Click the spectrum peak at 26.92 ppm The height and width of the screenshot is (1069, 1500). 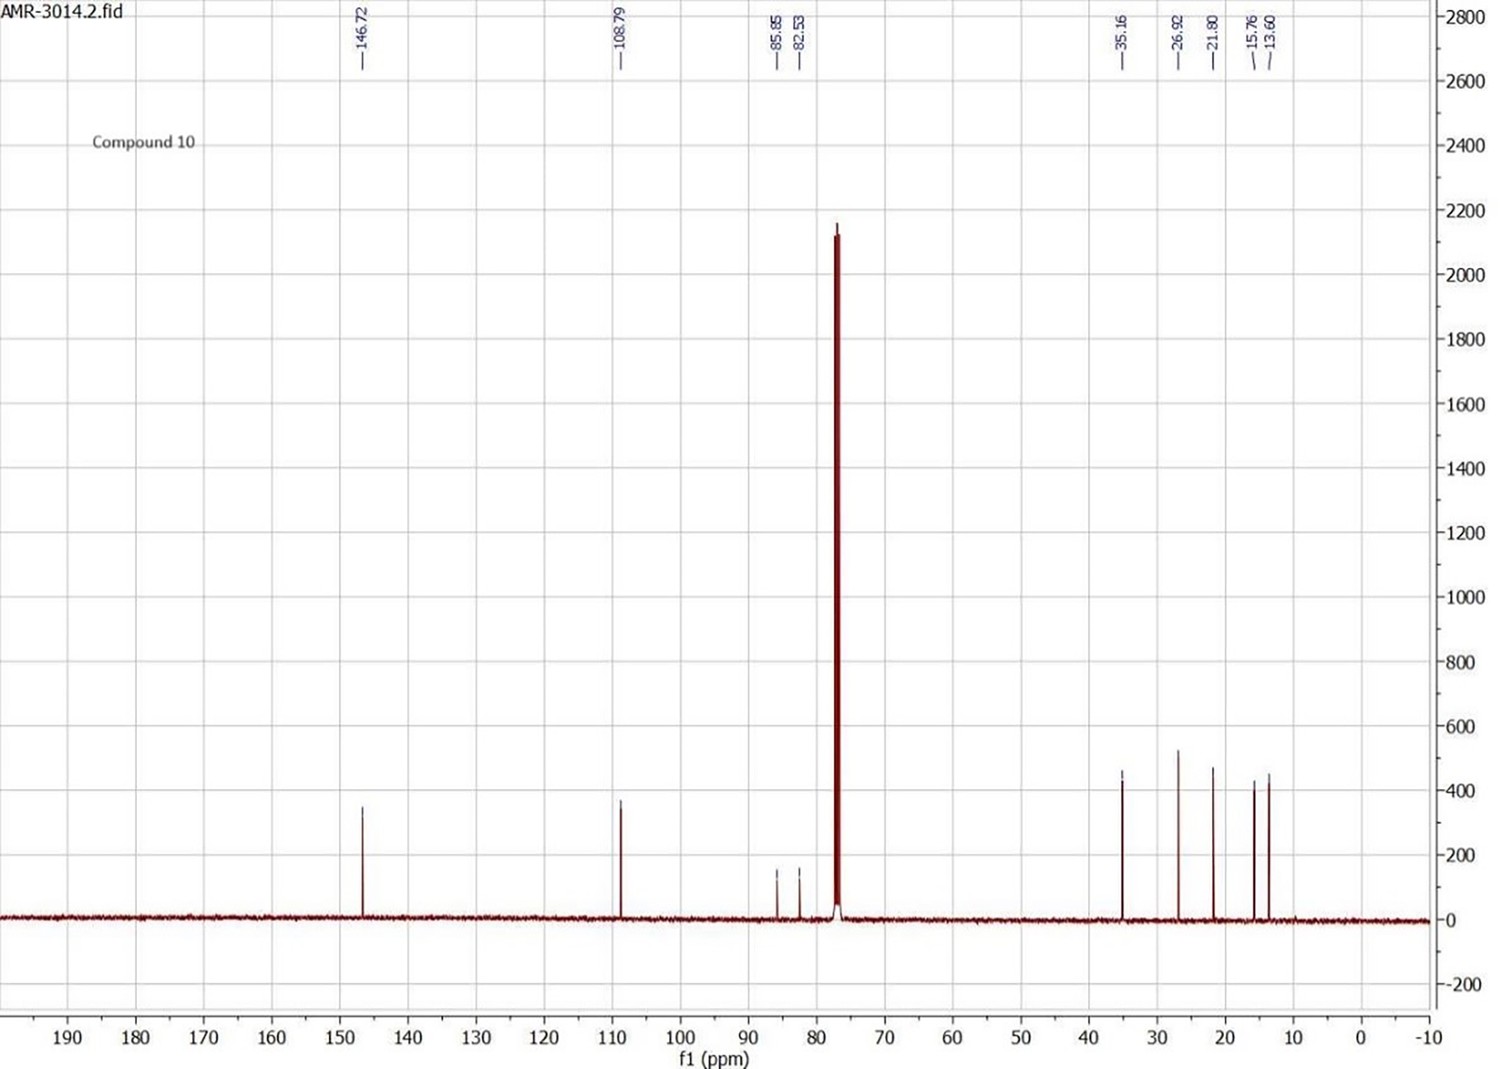[x=1178, y=834]
